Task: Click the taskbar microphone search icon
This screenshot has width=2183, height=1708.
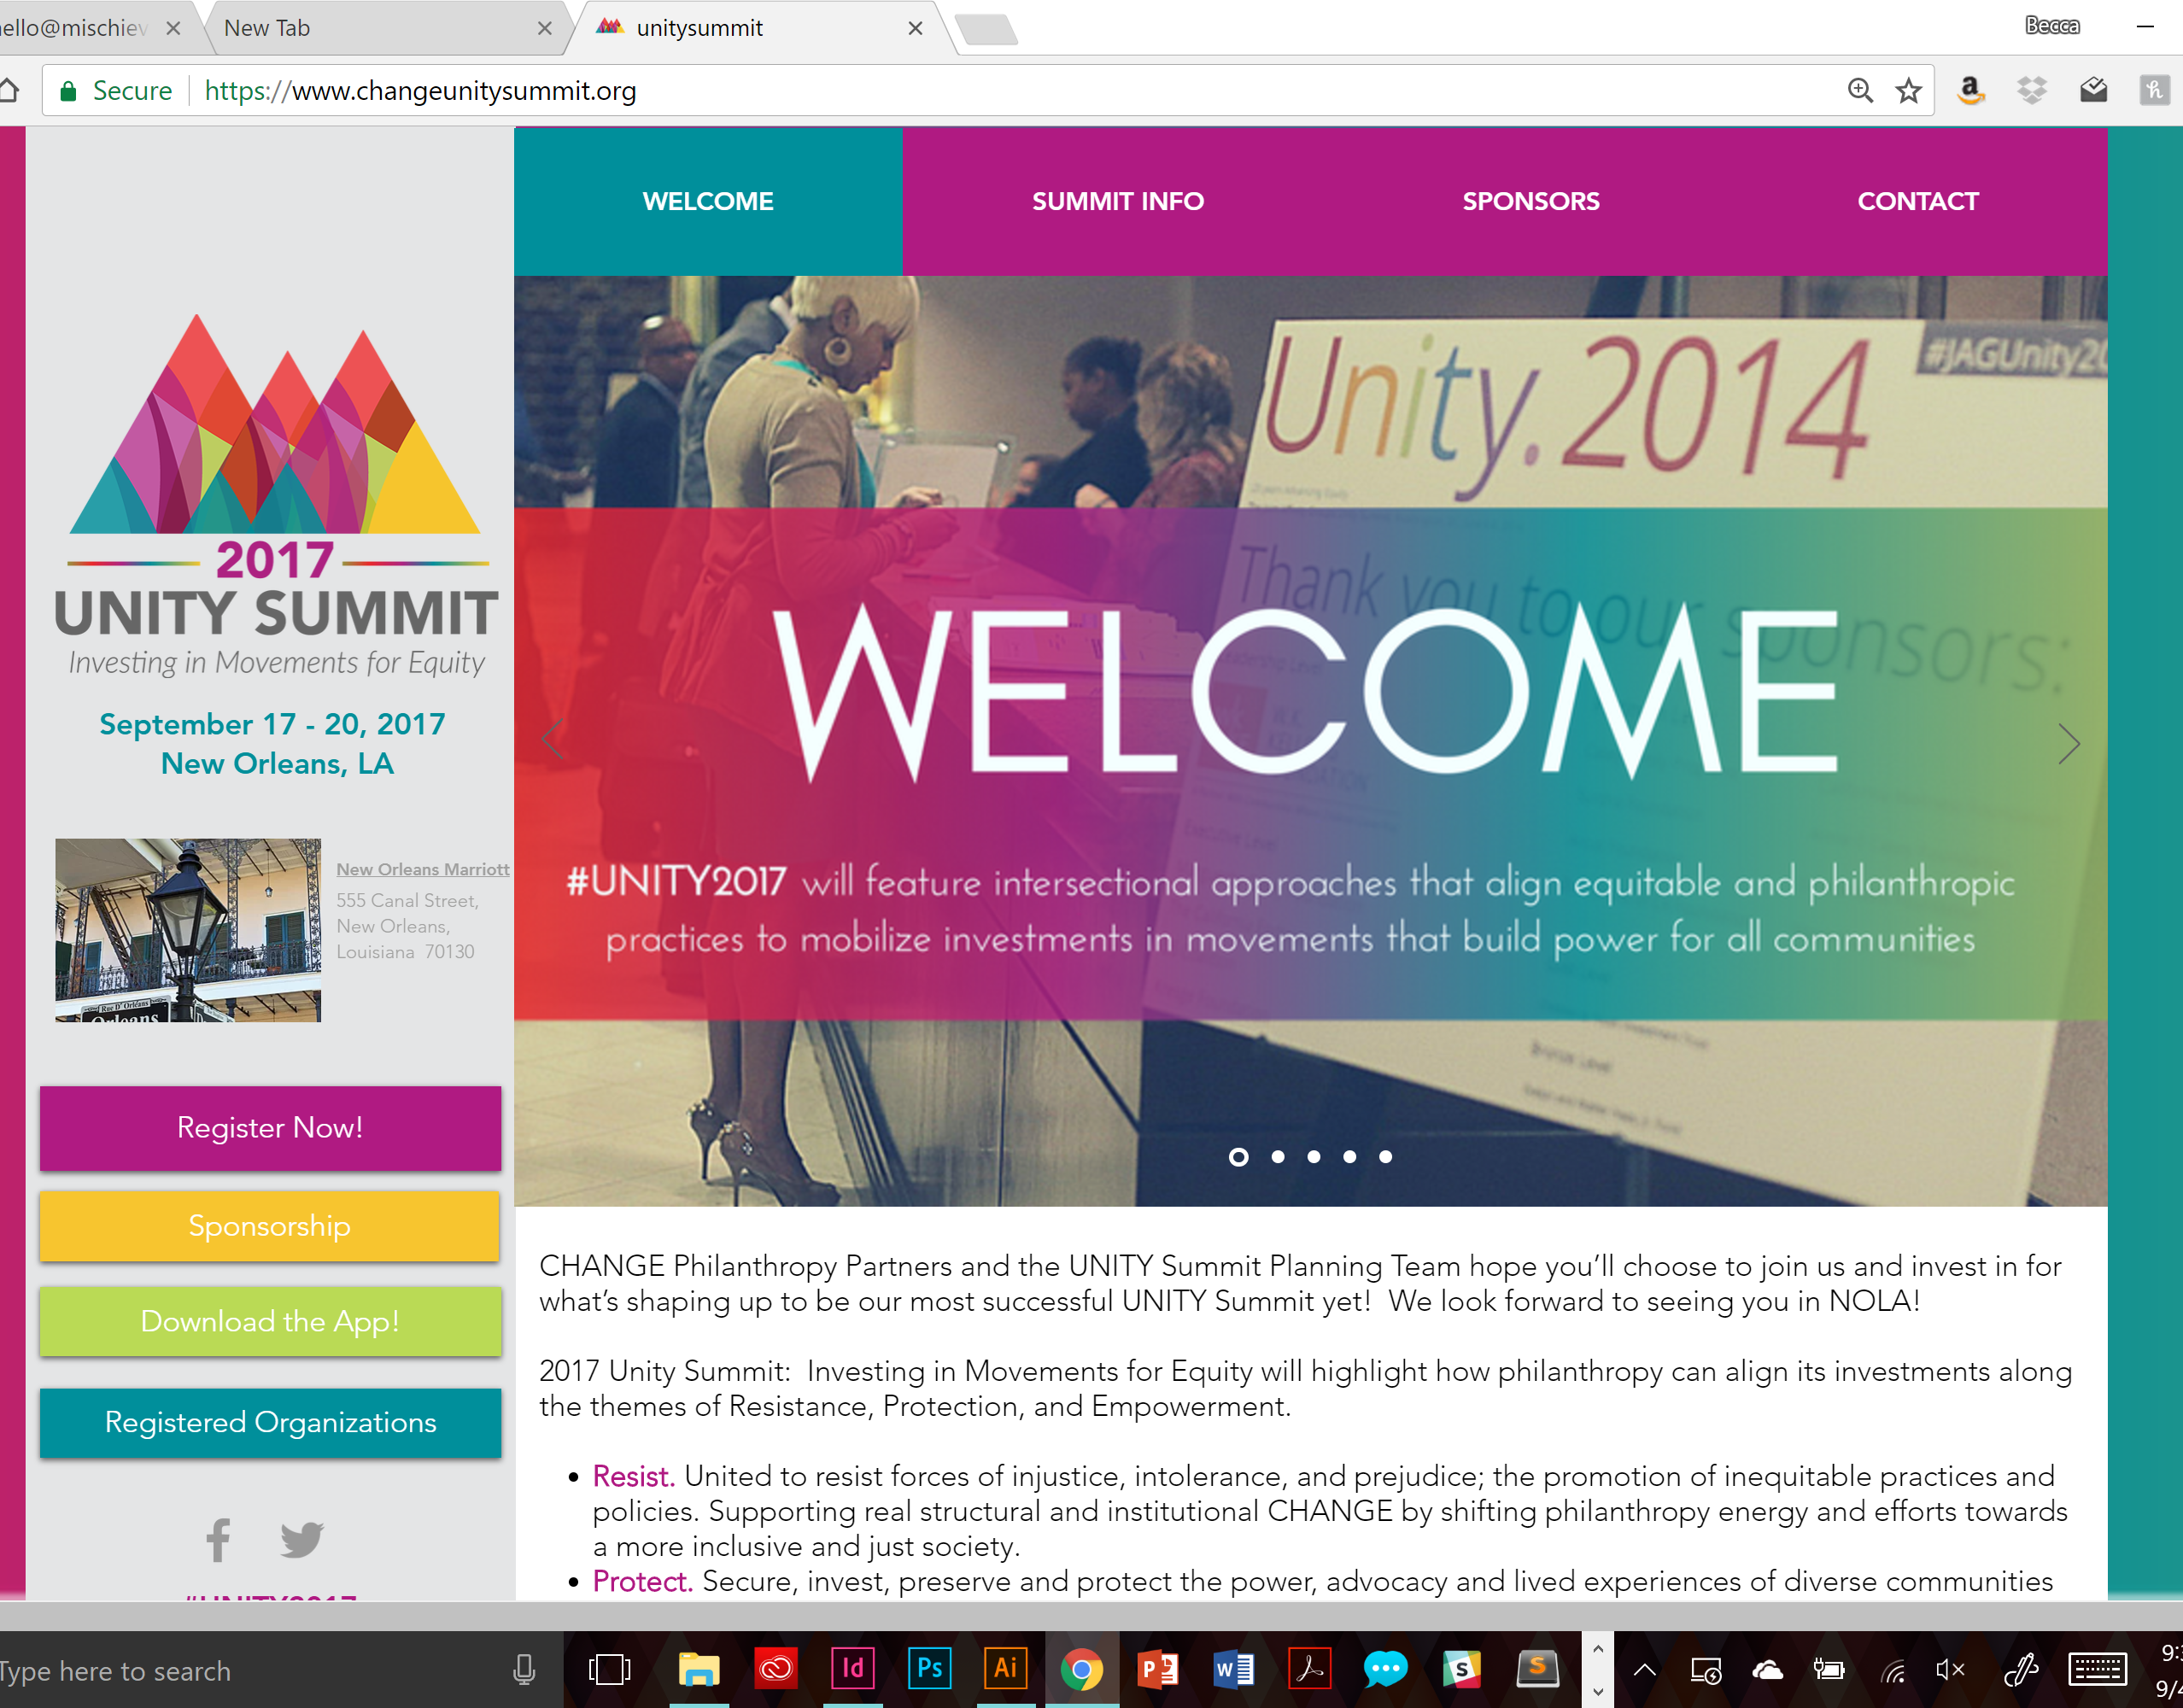Action: [524, 1669]
